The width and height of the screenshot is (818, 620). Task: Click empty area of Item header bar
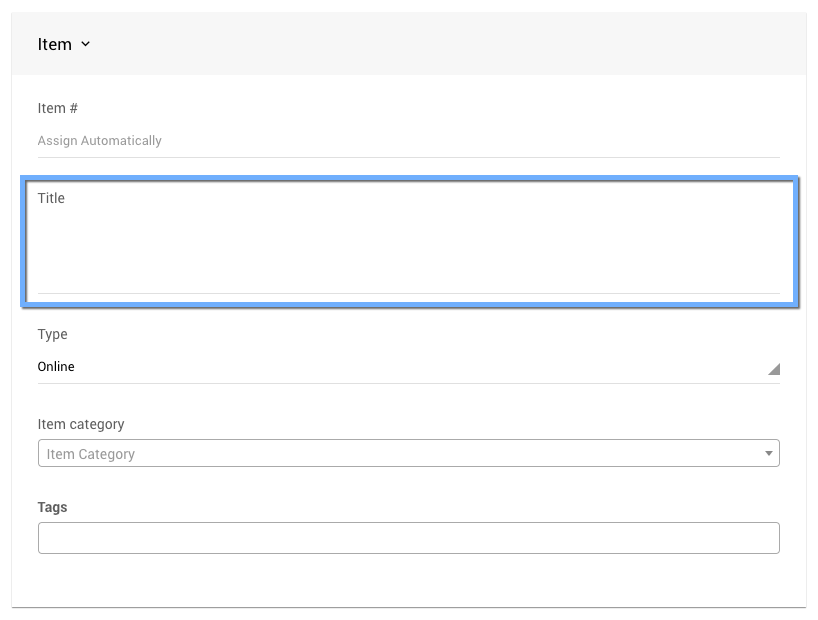click(x=450, y=44)
